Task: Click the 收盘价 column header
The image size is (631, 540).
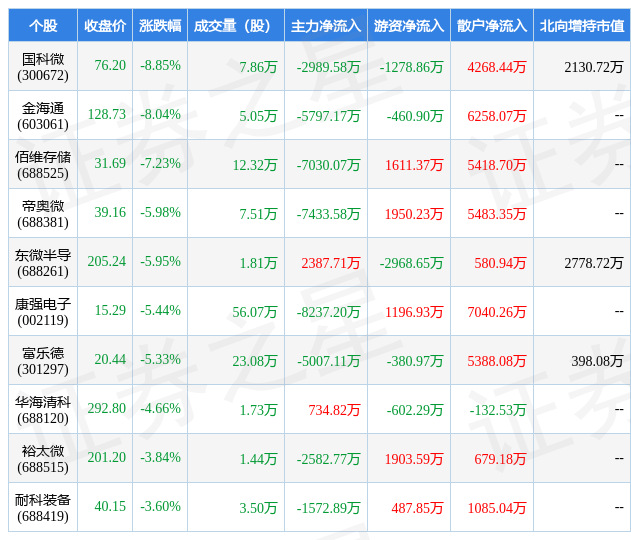Action: pos(105,26)
